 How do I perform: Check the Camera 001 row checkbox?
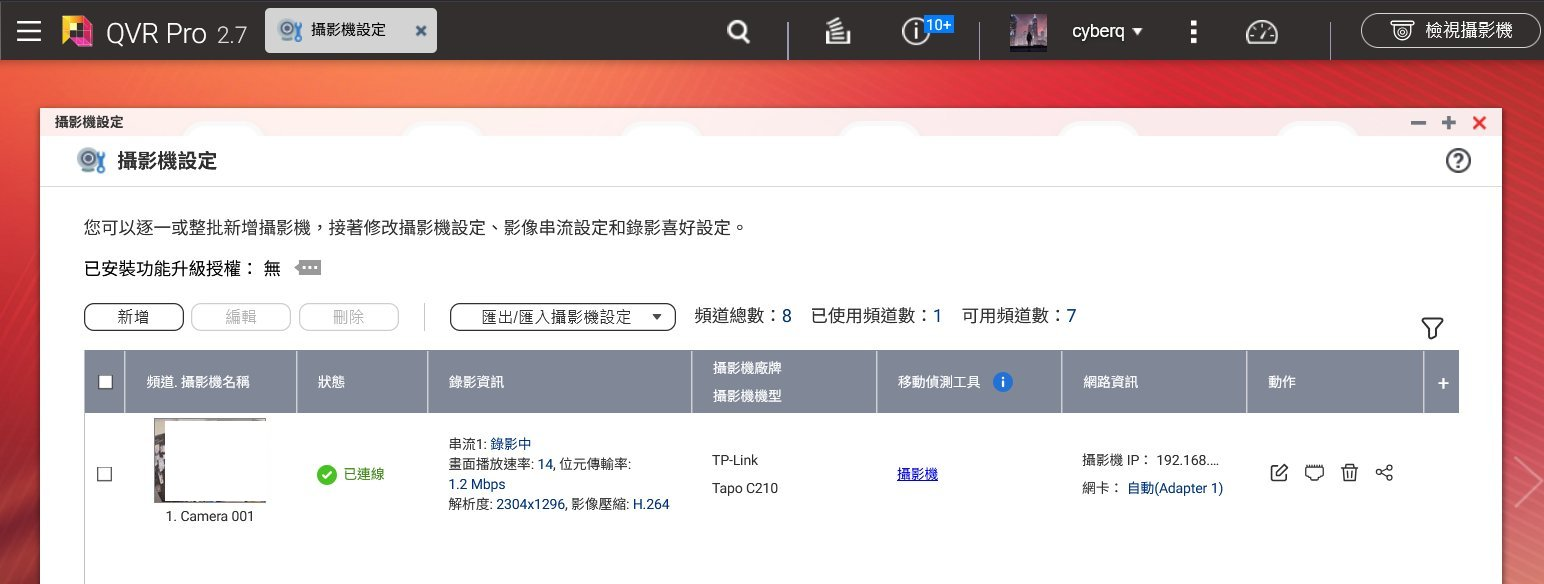[104, 474]
